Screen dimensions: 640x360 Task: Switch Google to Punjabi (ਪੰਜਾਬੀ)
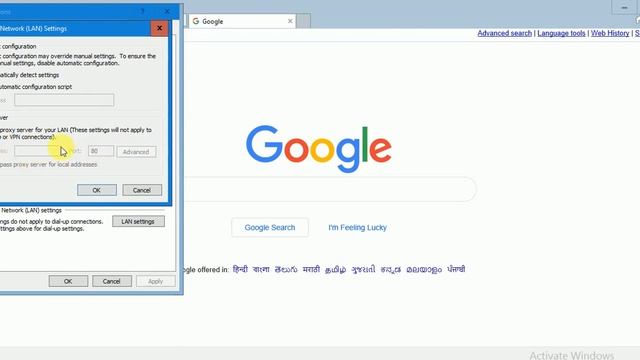pyautogui.click(x=456, y=269)
